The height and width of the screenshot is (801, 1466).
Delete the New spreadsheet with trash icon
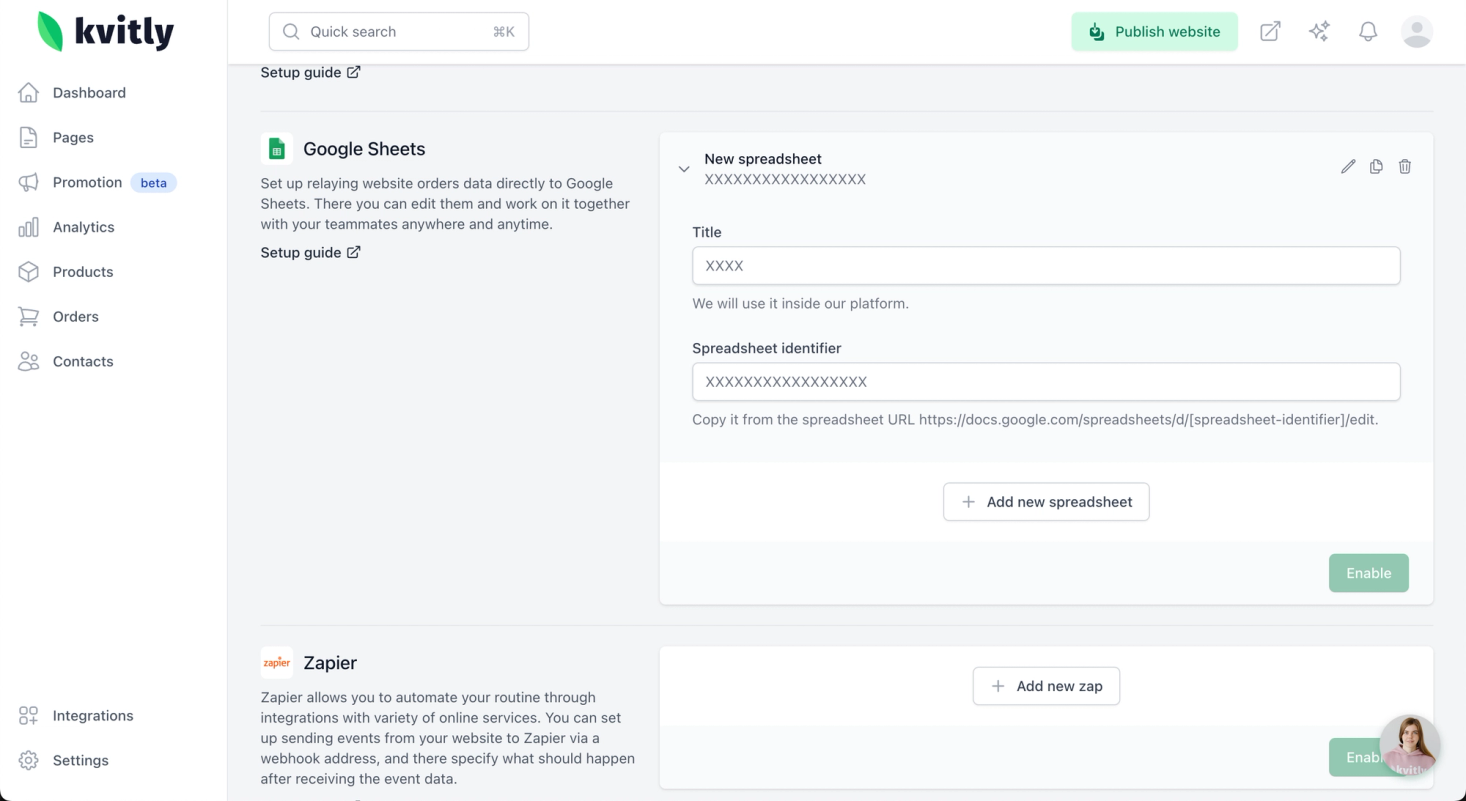tap(1405, 167)
